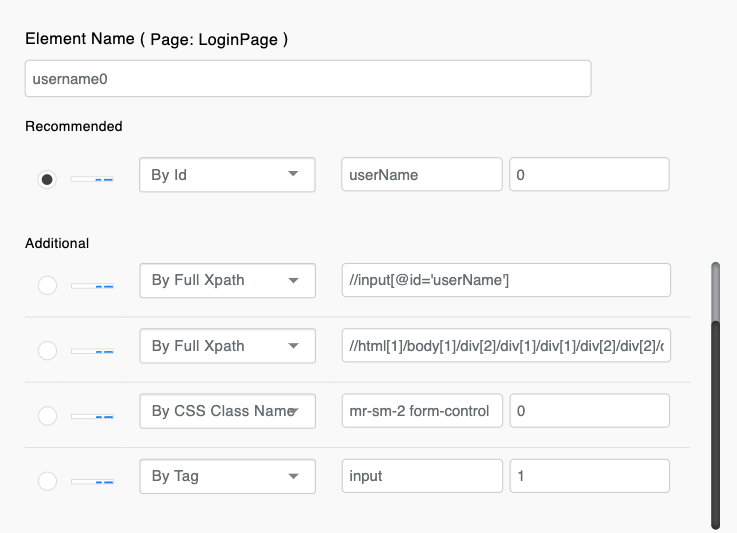Image resolution: width=737 pixels, height=533 pixels.
Task: Choose the radio button for the //html[1]/body[1] xpath
Action: click(47, 350)
